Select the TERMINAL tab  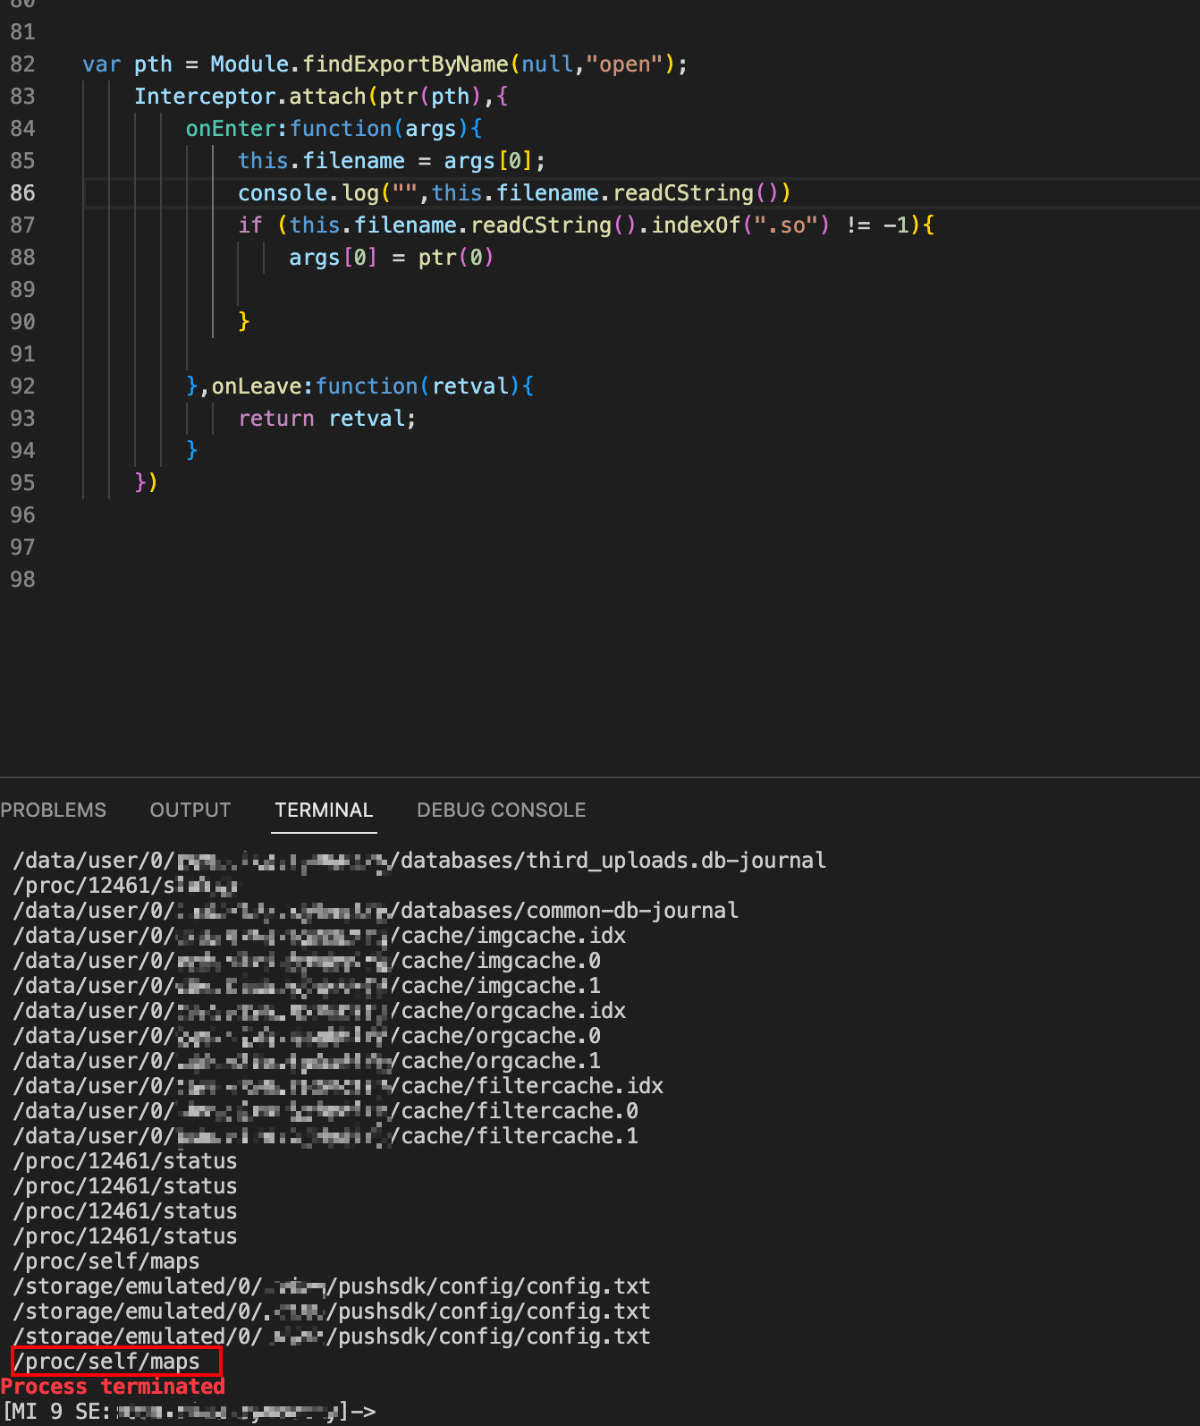323,810
